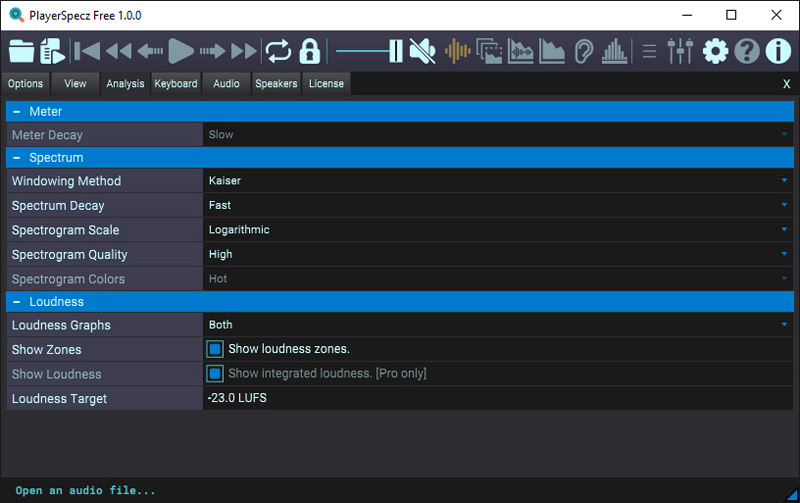This screenshot has width=800, height=503.
Task: Click the open folder icon
Action: click(21, 50)
